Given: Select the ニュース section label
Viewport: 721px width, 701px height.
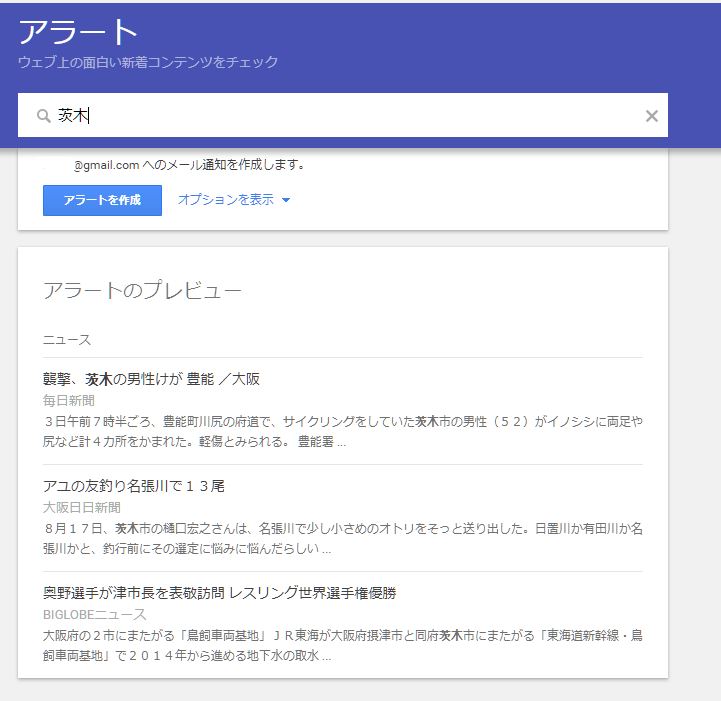Looking at the screenshot, I should 66,340.
